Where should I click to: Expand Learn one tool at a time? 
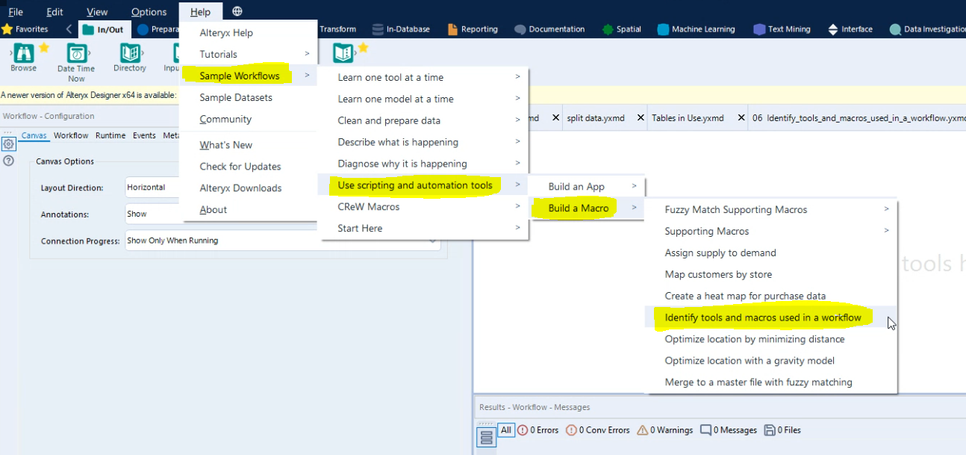tap(423, 78)
